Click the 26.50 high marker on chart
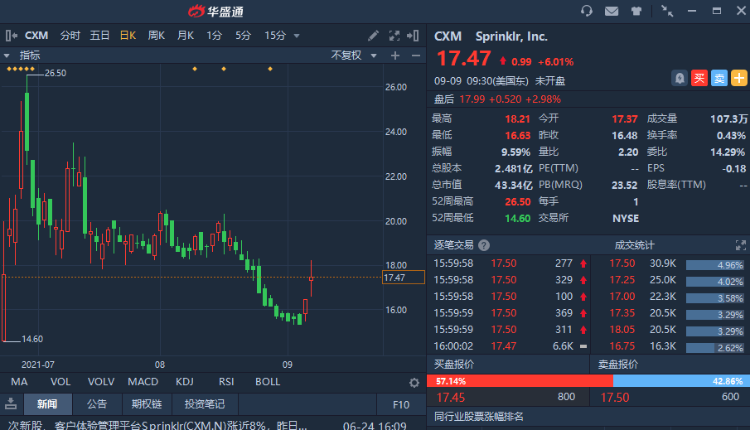This screenshot has width=750, height=430. tap(55, 73)
